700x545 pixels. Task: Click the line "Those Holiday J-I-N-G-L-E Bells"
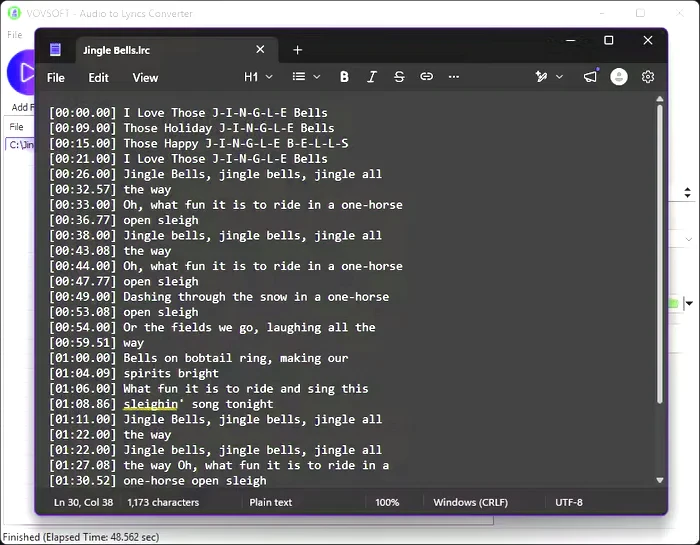[x=229, y=128]
